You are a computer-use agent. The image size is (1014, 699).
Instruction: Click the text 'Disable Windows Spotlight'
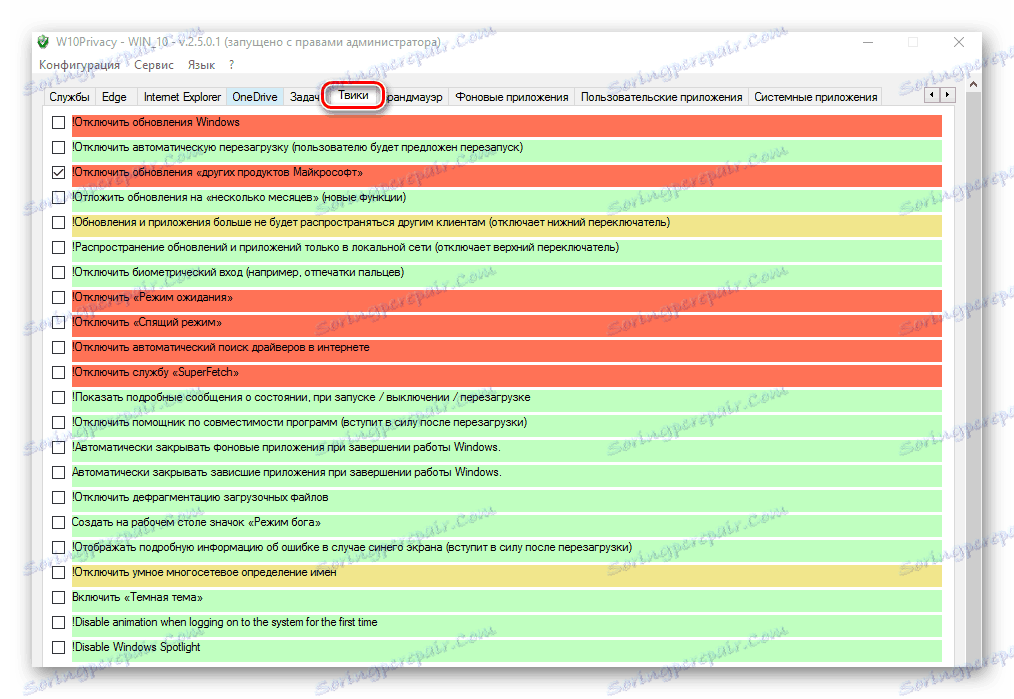[x=137, y=647]
